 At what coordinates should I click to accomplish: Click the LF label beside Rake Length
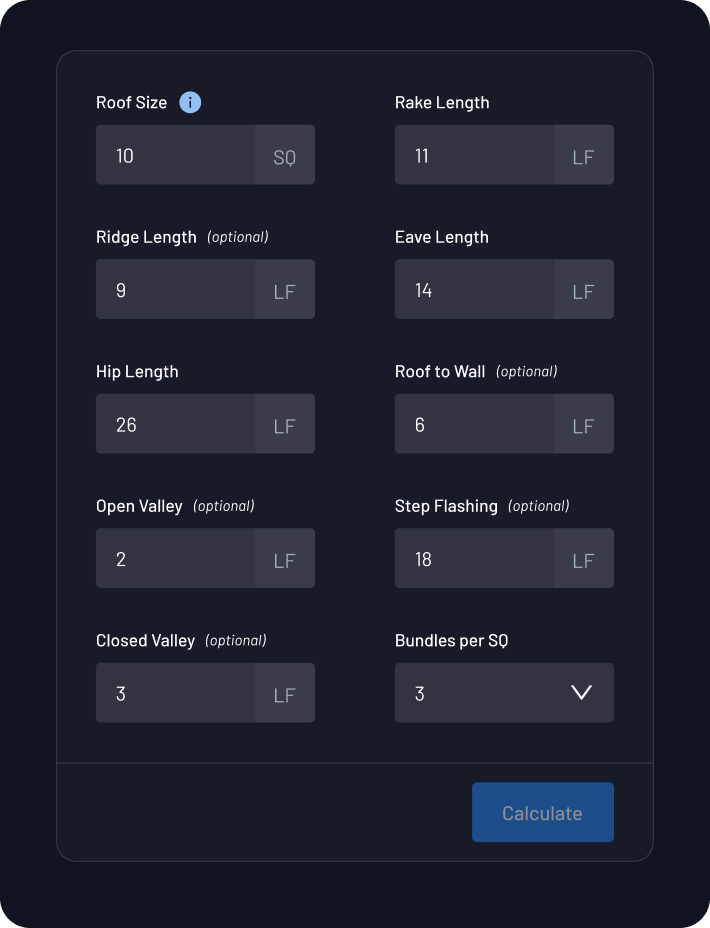[583, 155]
